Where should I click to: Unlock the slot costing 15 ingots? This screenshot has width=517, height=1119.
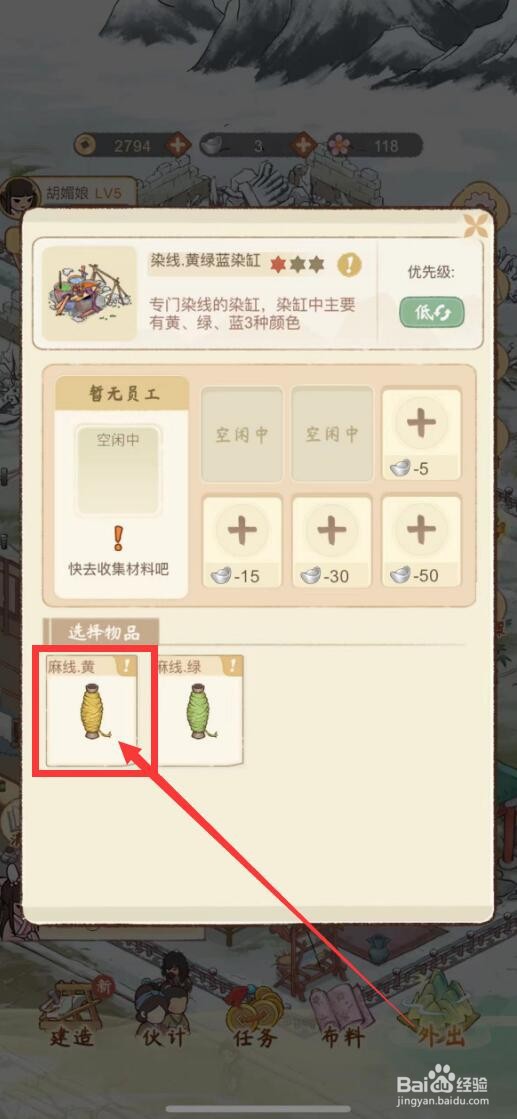click(242, 542)
